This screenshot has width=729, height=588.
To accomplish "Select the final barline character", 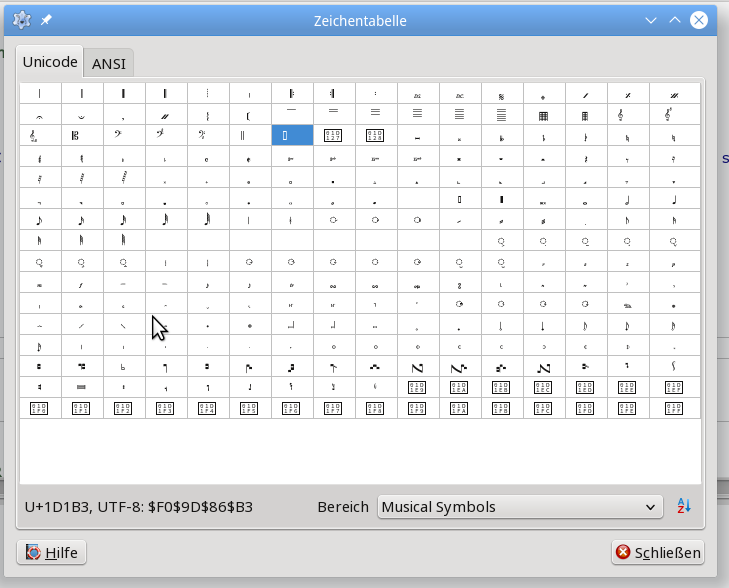I will pos(123,94).
